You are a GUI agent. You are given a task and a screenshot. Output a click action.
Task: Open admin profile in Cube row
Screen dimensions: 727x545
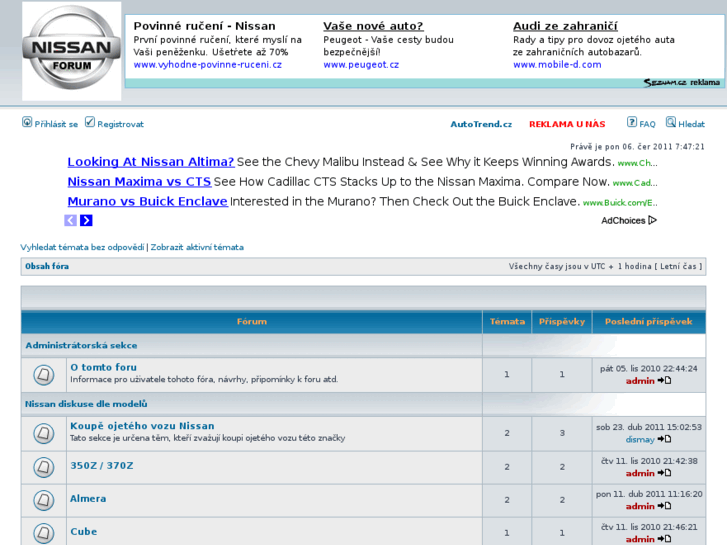click(640, 539)
